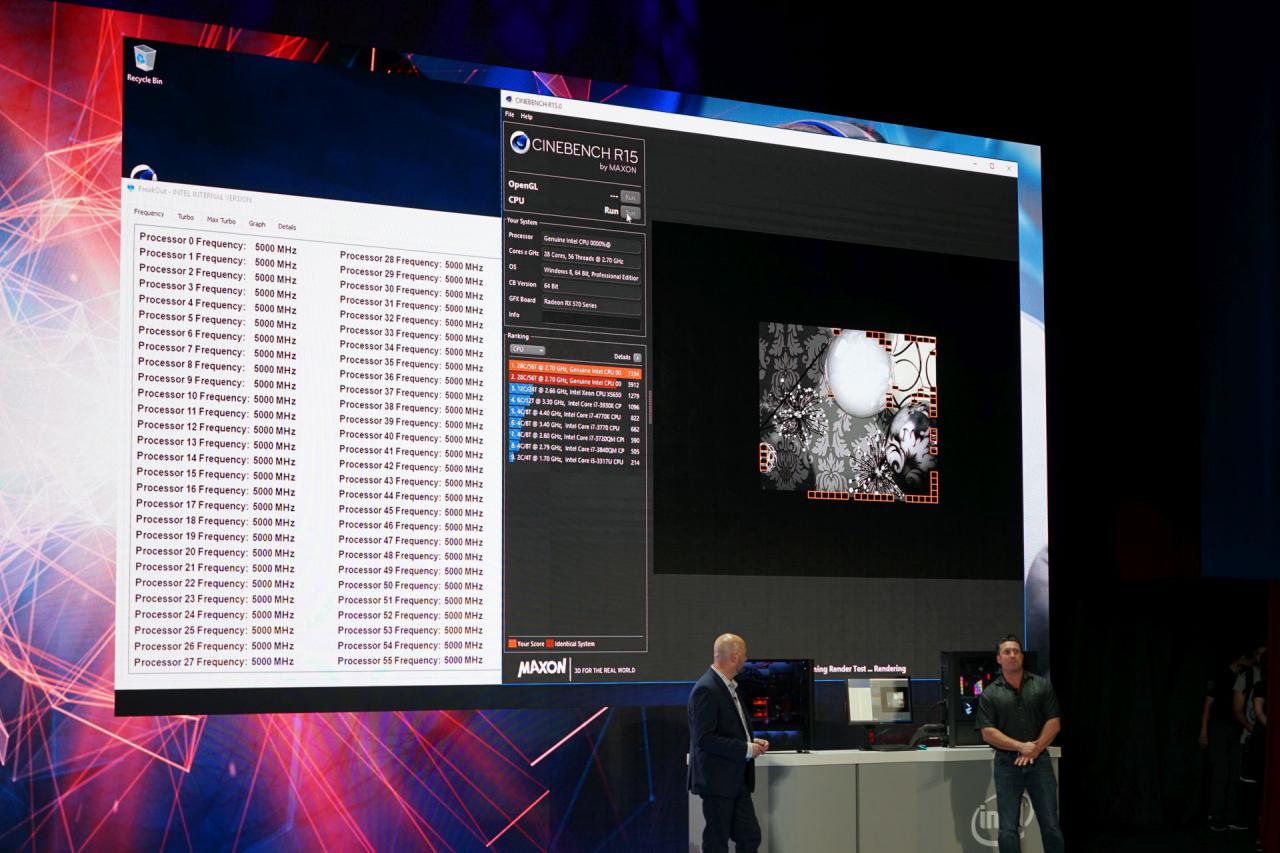Switch to the Turbo tab
The width and height of the screenshot is (1280, 853).
click(x=186, y=217)
